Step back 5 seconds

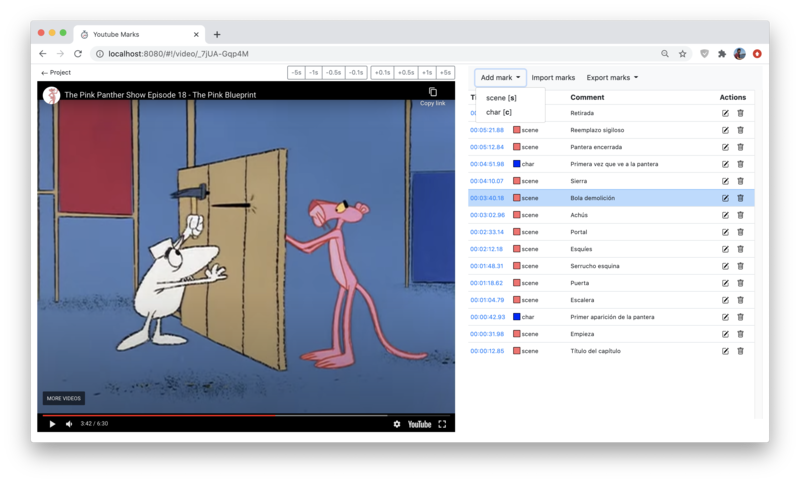coord(297,72)
